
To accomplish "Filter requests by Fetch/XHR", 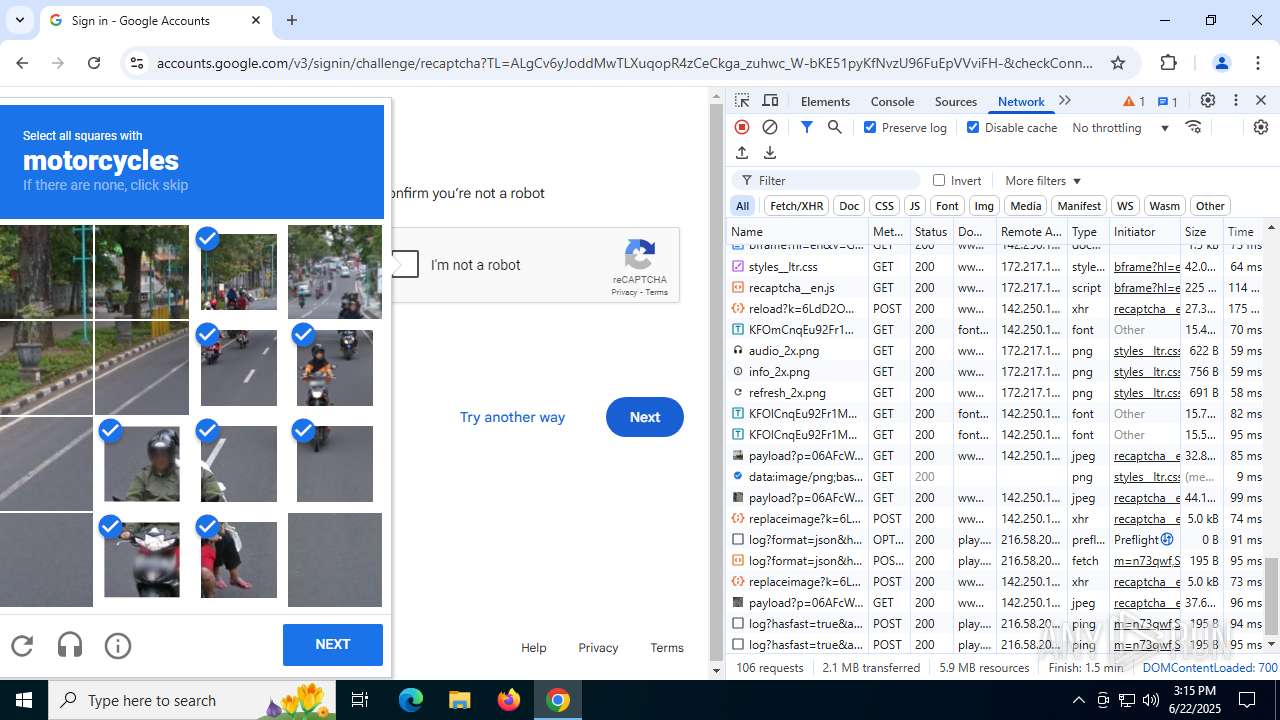I will [x=796, y=206].
